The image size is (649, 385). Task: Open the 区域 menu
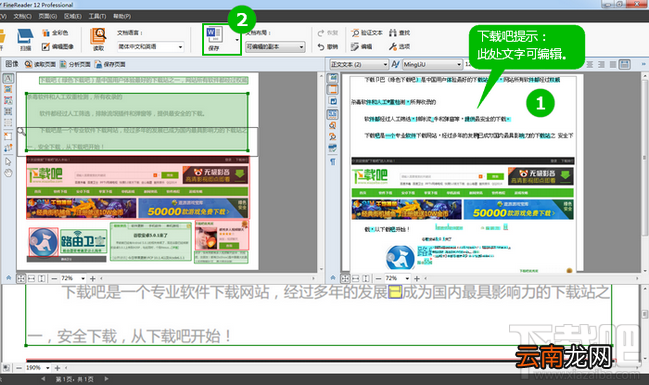point(72,16)
